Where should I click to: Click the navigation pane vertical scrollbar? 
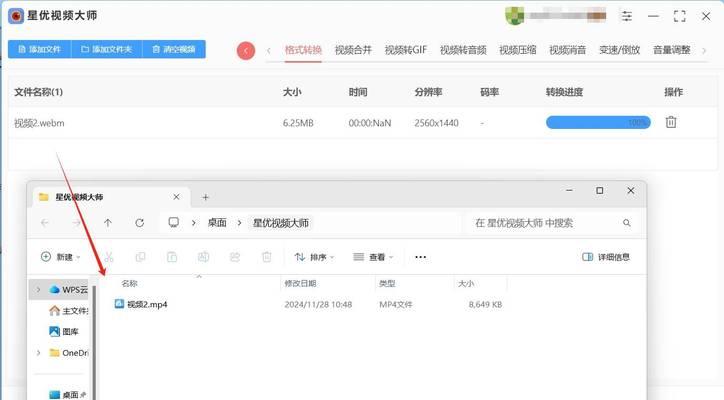click(x=94, y=342)
